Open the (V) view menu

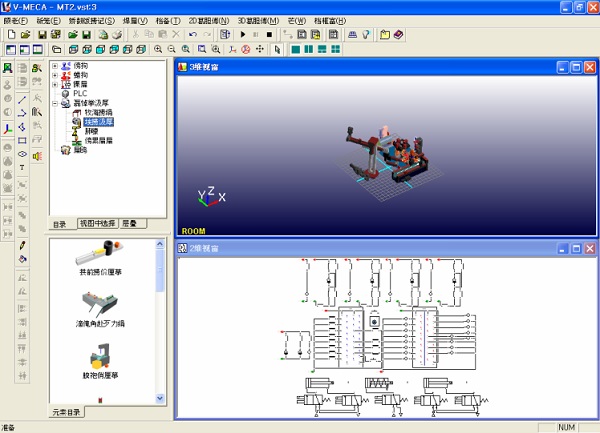(x=135, y=21)
